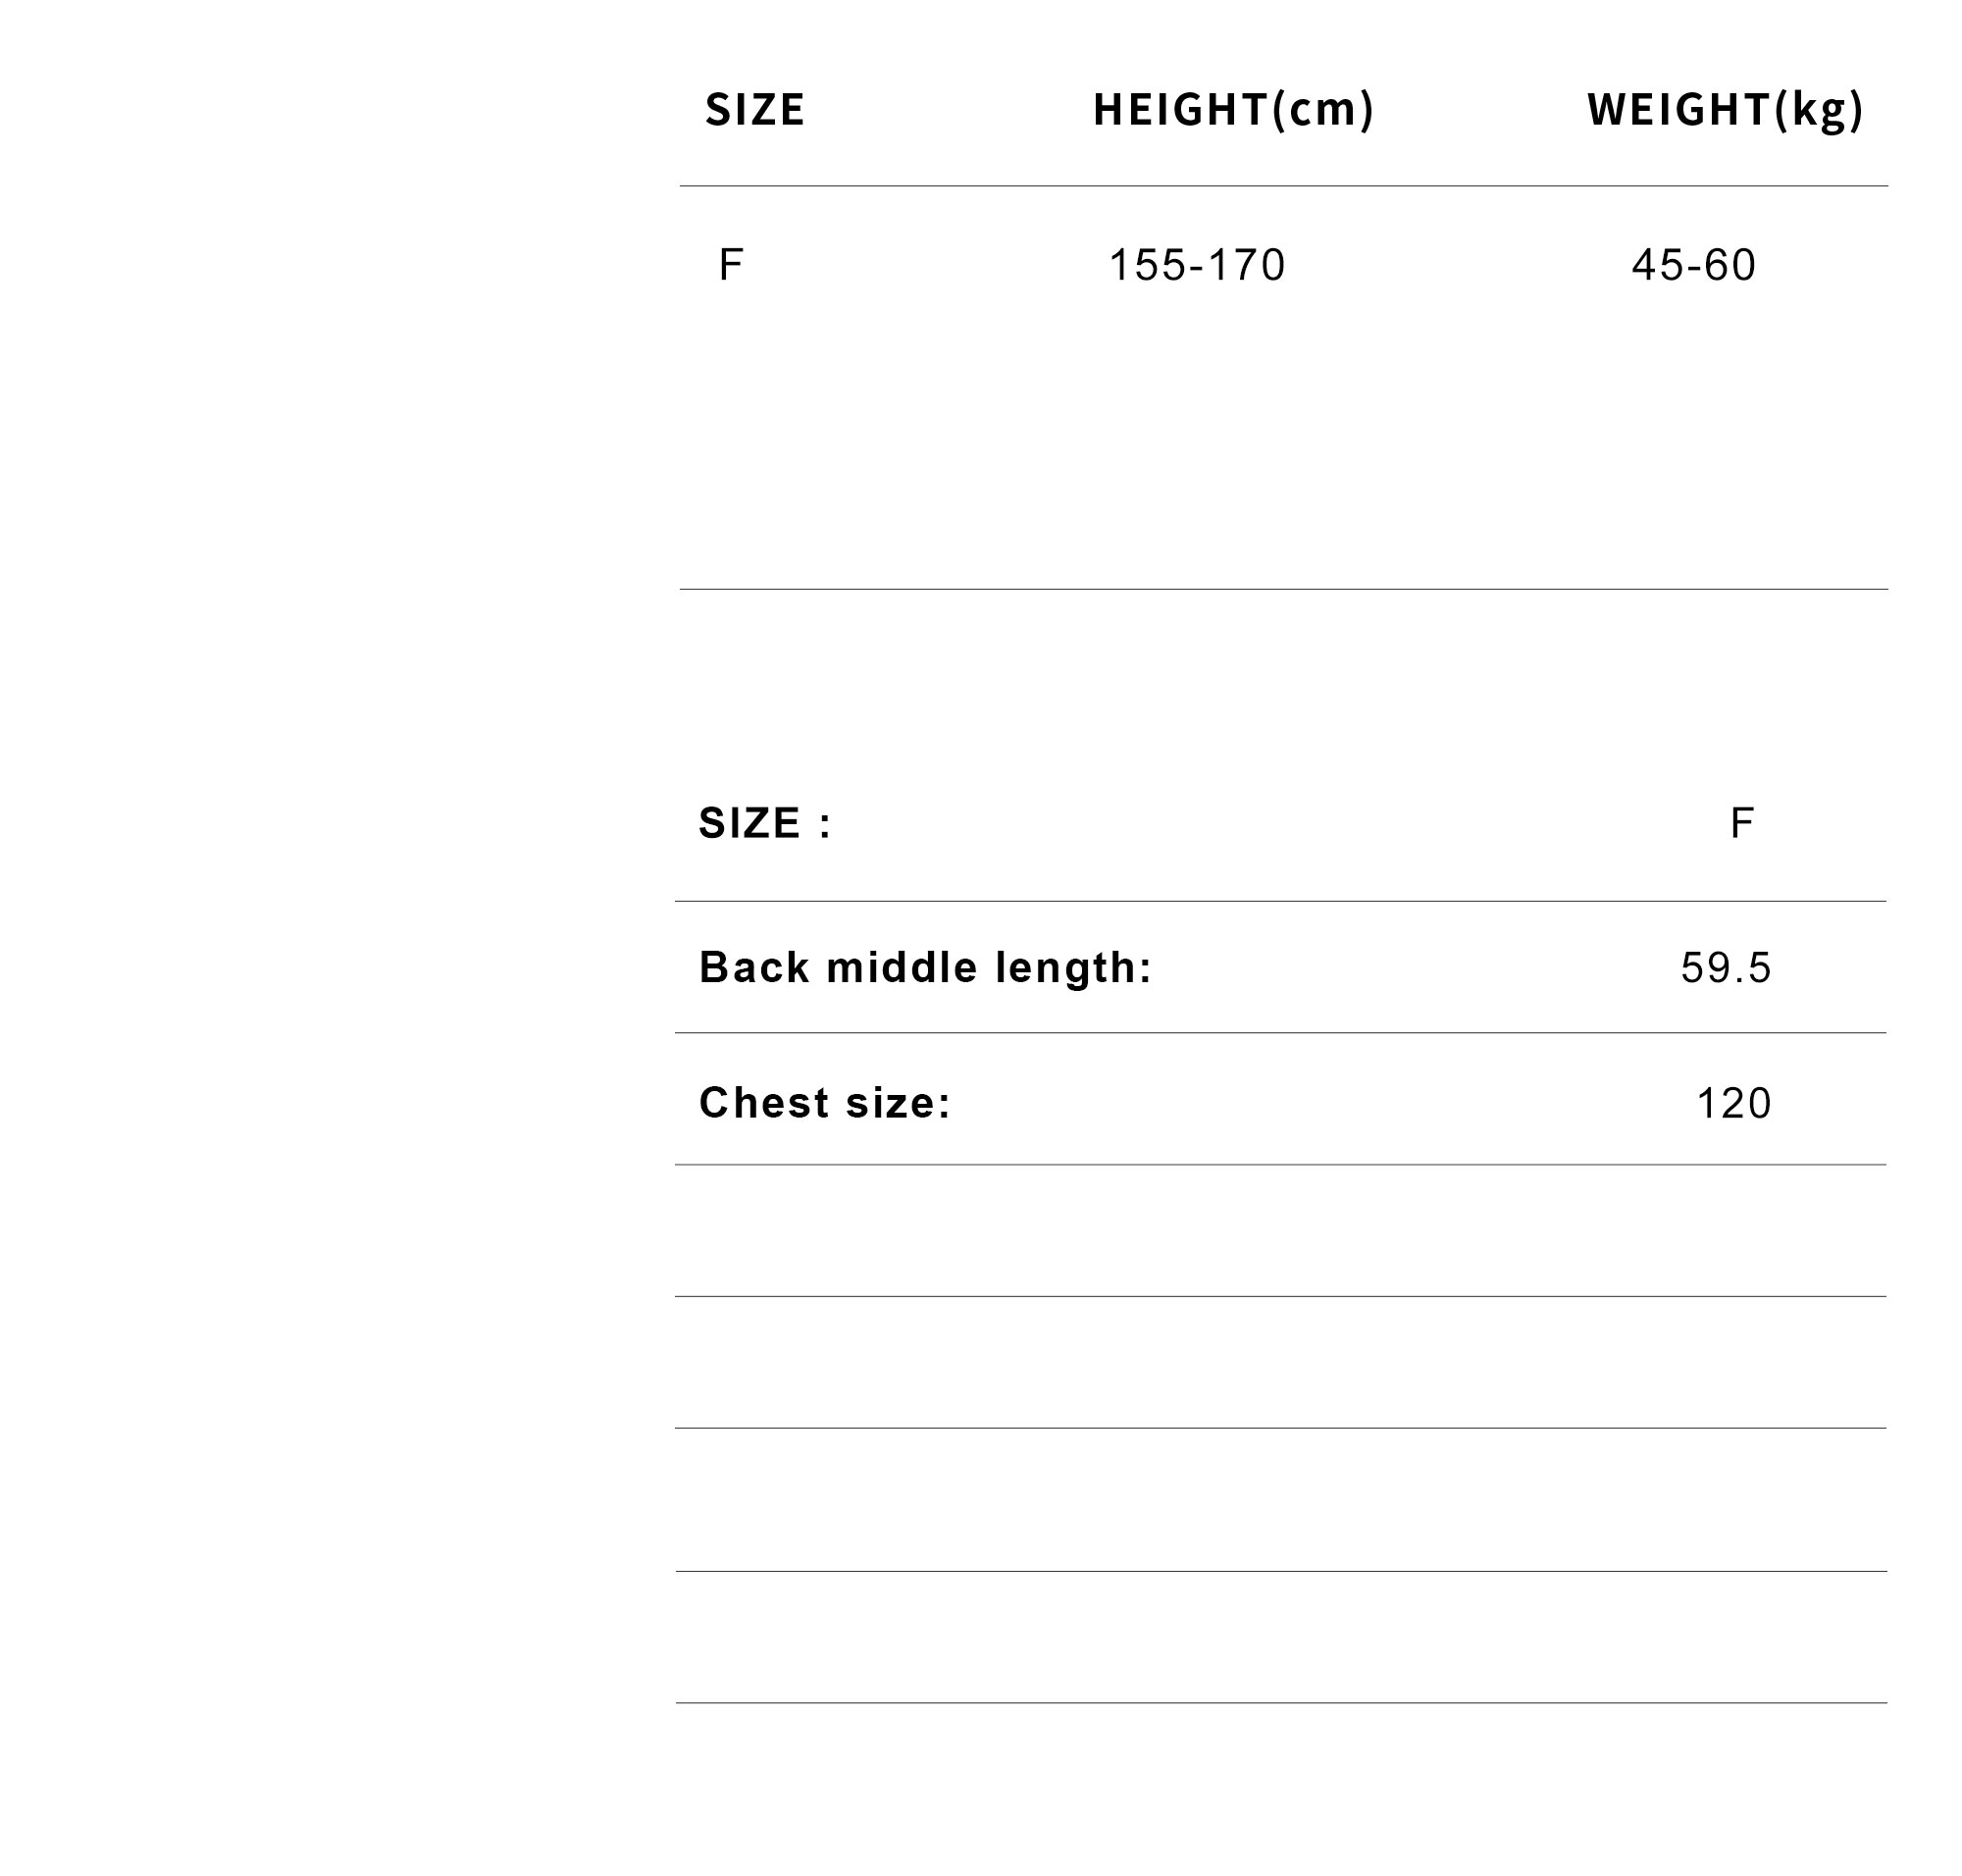Click the divider line below the 'SIZE :' row
This screenshot has height=1876, width=1962.
(1280, 901)
